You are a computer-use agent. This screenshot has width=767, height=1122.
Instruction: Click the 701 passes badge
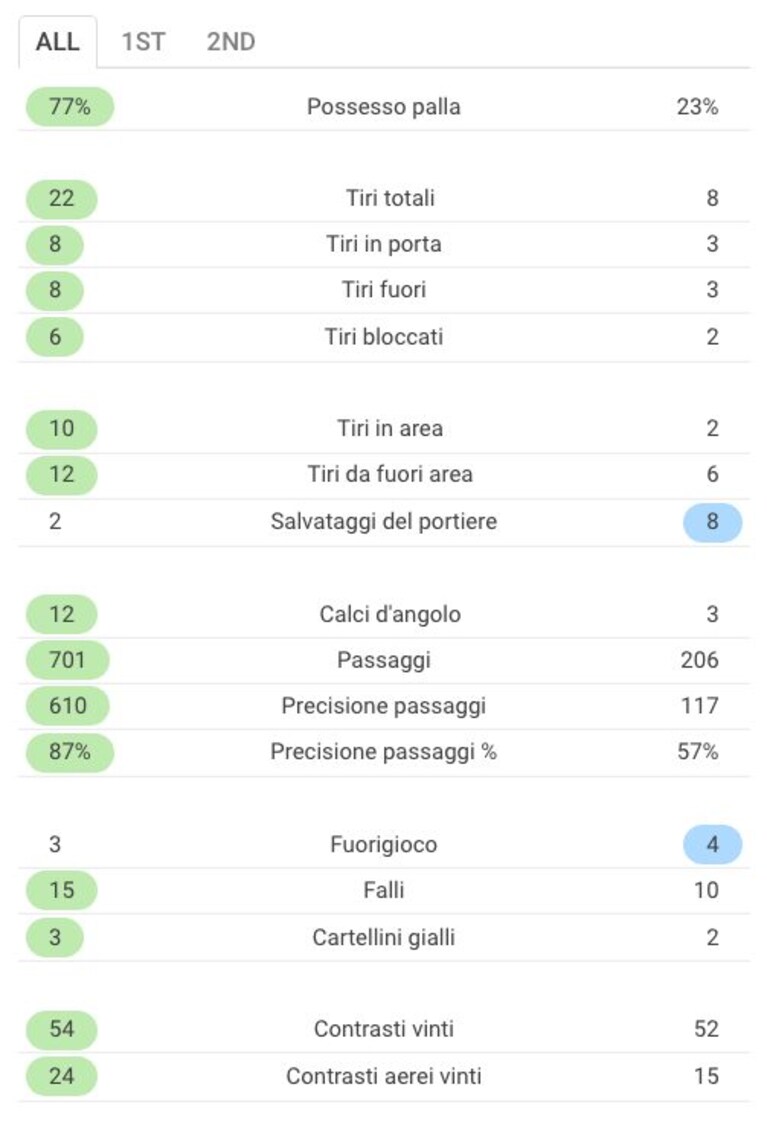click(x=67, y=660)
